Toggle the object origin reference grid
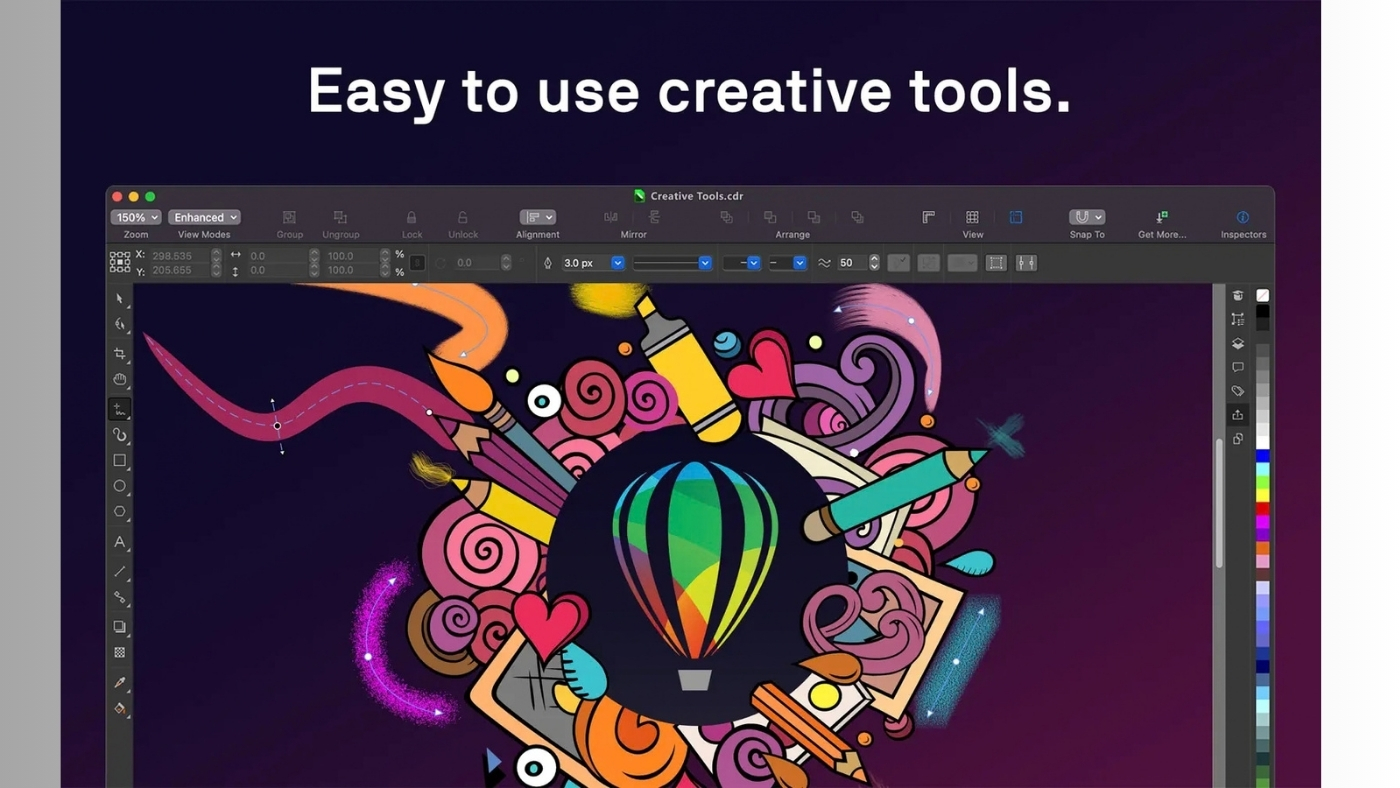The image size is (1400, 788). 120,262
